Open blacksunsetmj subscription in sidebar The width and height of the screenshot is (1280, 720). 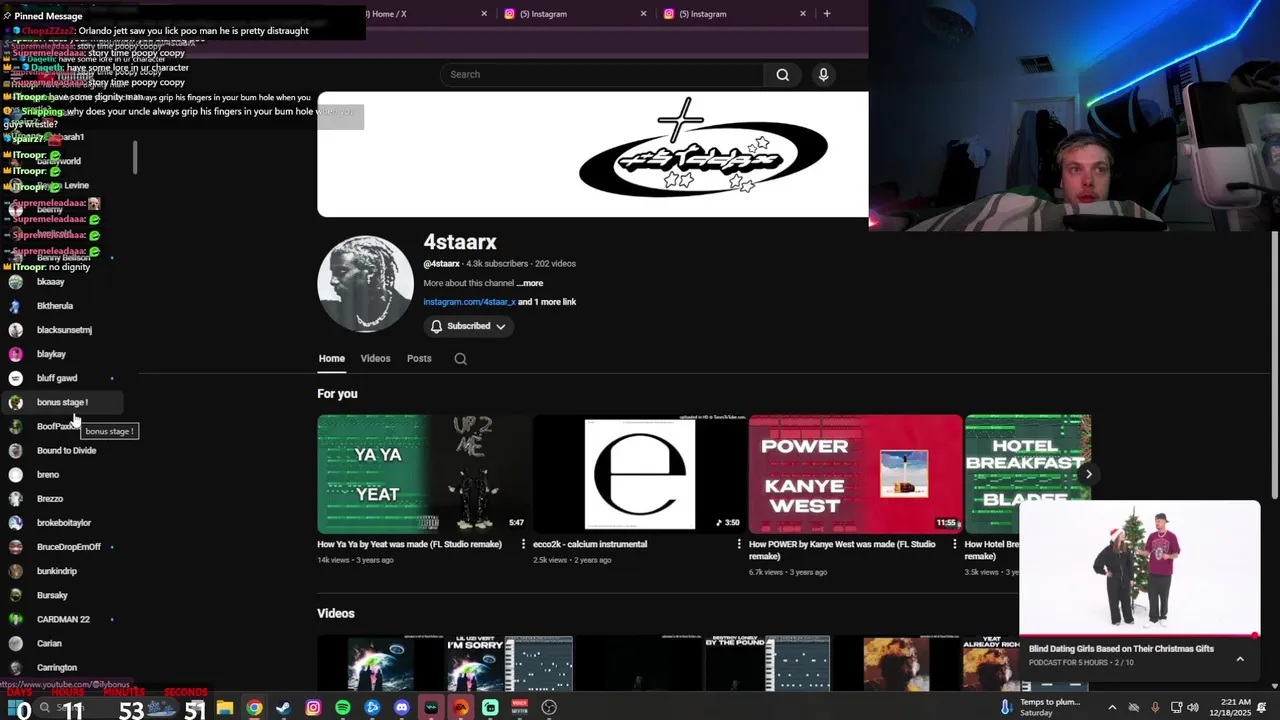point(62,330)
